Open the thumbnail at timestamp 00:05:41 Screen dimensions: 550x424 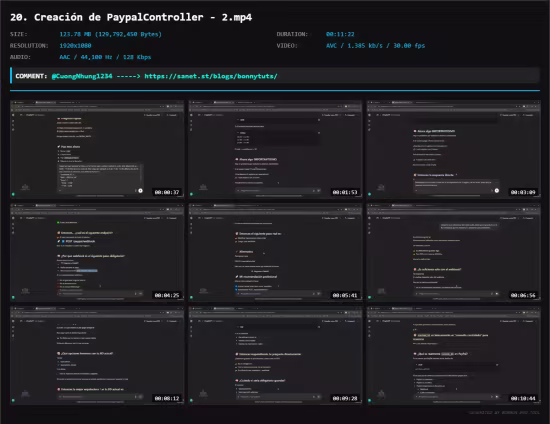[x=275, y=252]
